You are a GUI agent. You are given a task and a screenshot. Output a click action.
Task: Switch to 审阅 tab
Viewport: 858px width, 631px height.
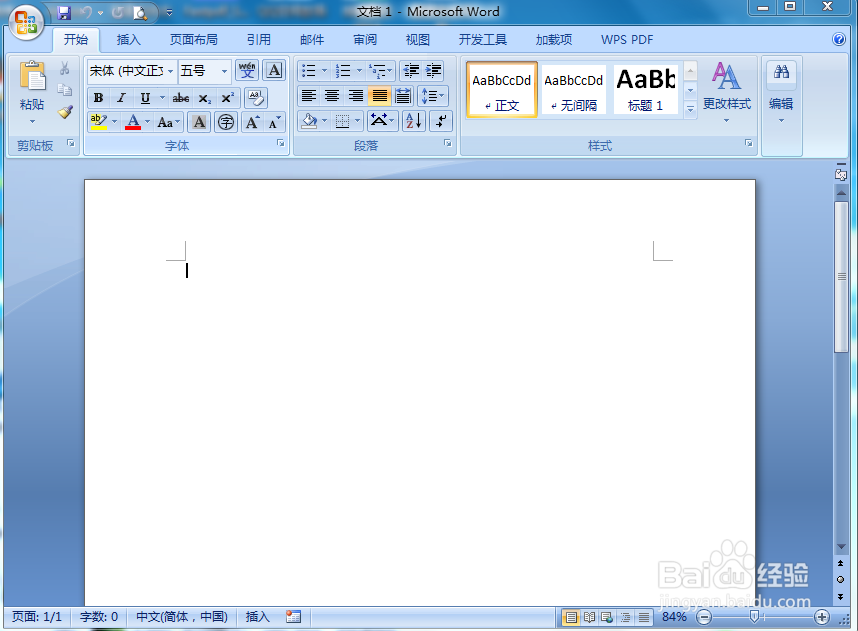pos(365,40)
